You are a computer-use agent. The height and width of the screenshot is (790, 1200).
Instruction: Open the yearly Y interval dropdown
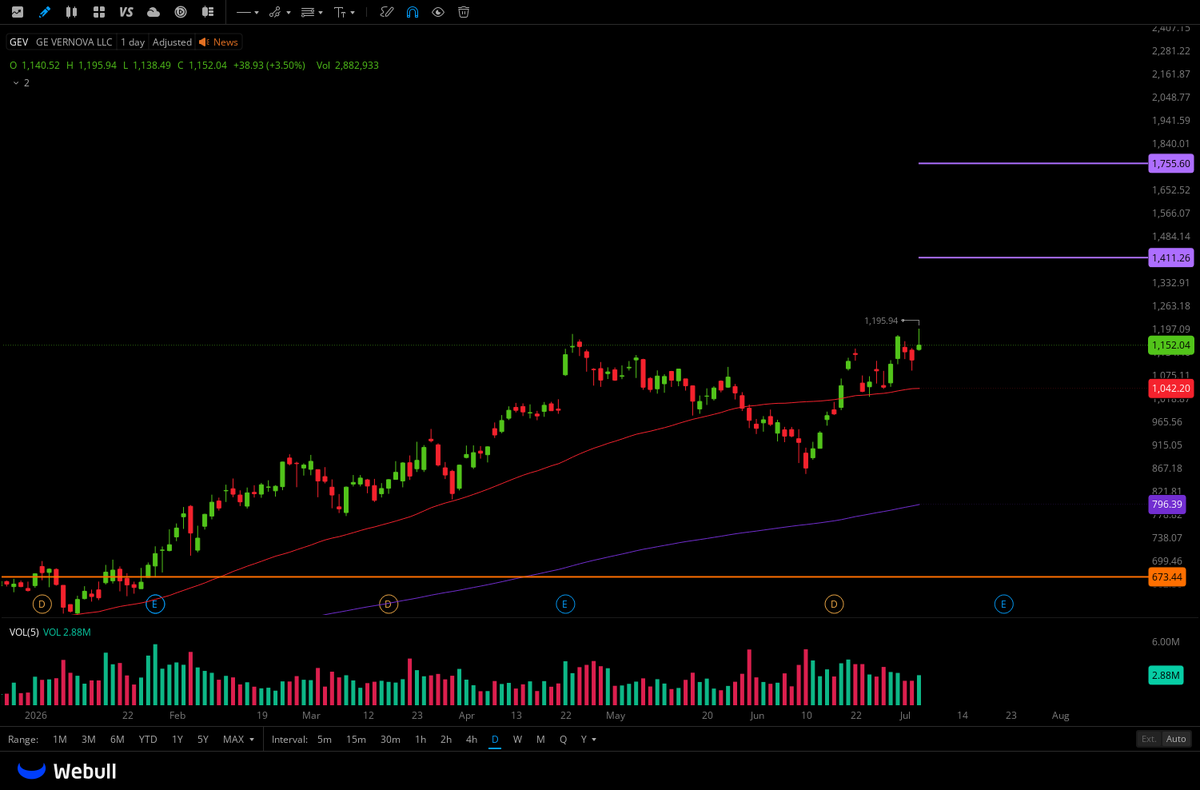tap(588, 739)
